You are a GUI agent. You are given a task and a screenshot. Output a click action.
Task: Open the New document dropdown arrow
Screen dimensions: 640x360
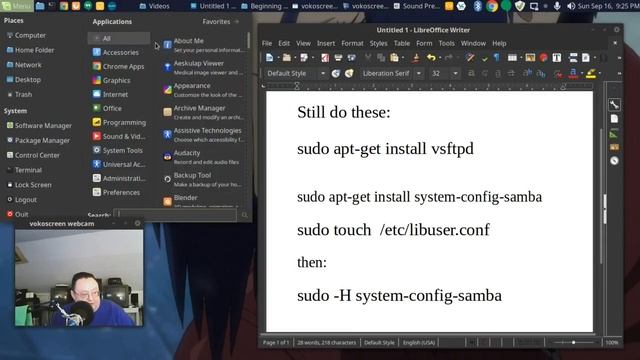pyautogui.click(x=278, y=58)
